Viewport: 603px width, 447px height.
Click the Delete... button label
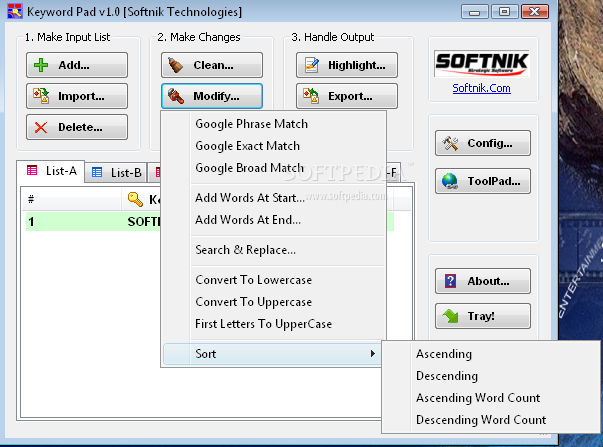click(80, 127)
